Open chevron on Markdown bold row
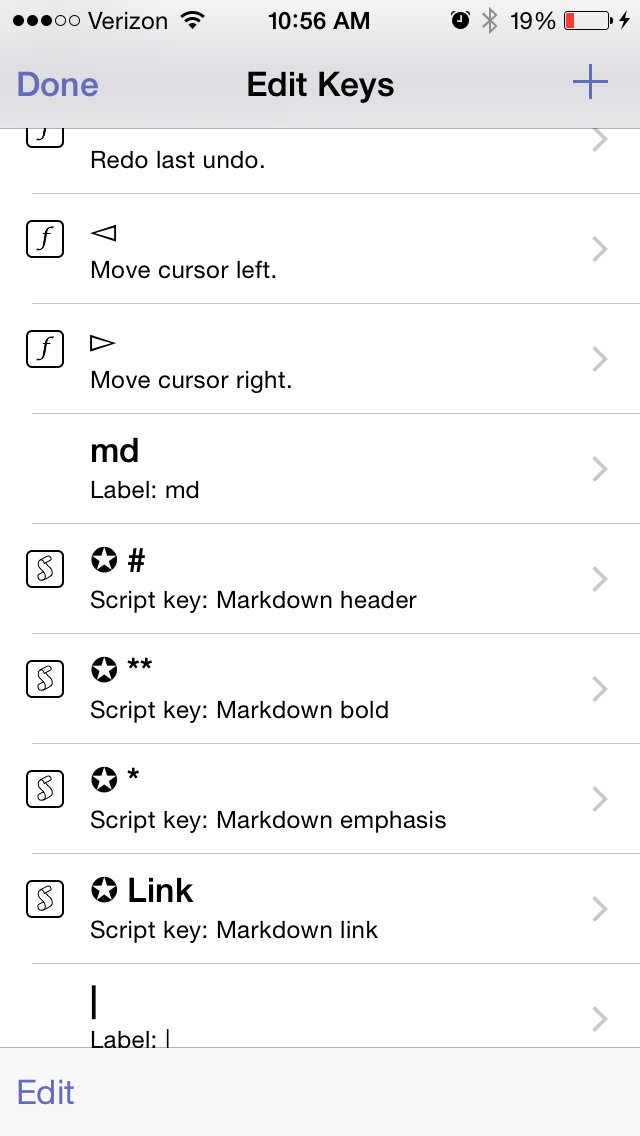This screenshot has height=1136, width=640. (x=600, y=689)
